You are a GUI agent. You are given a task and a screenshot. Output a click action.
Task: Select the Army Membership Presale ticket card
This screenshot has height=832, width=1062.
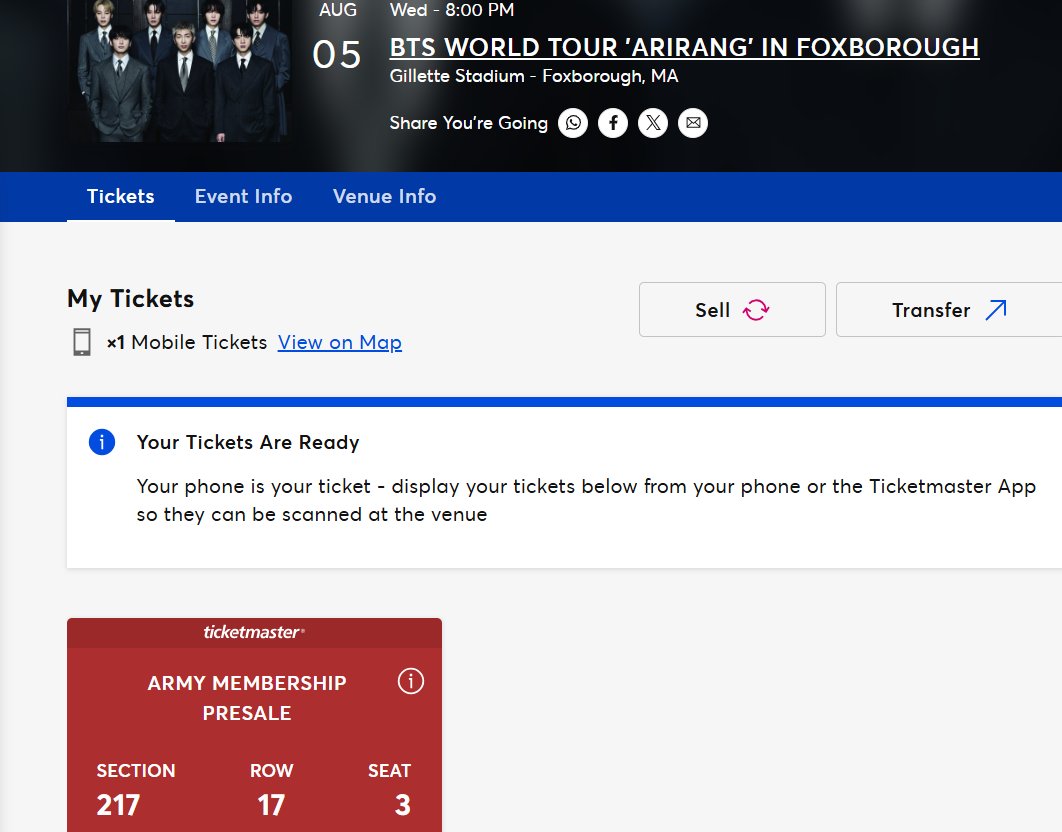tap(255, 725)
